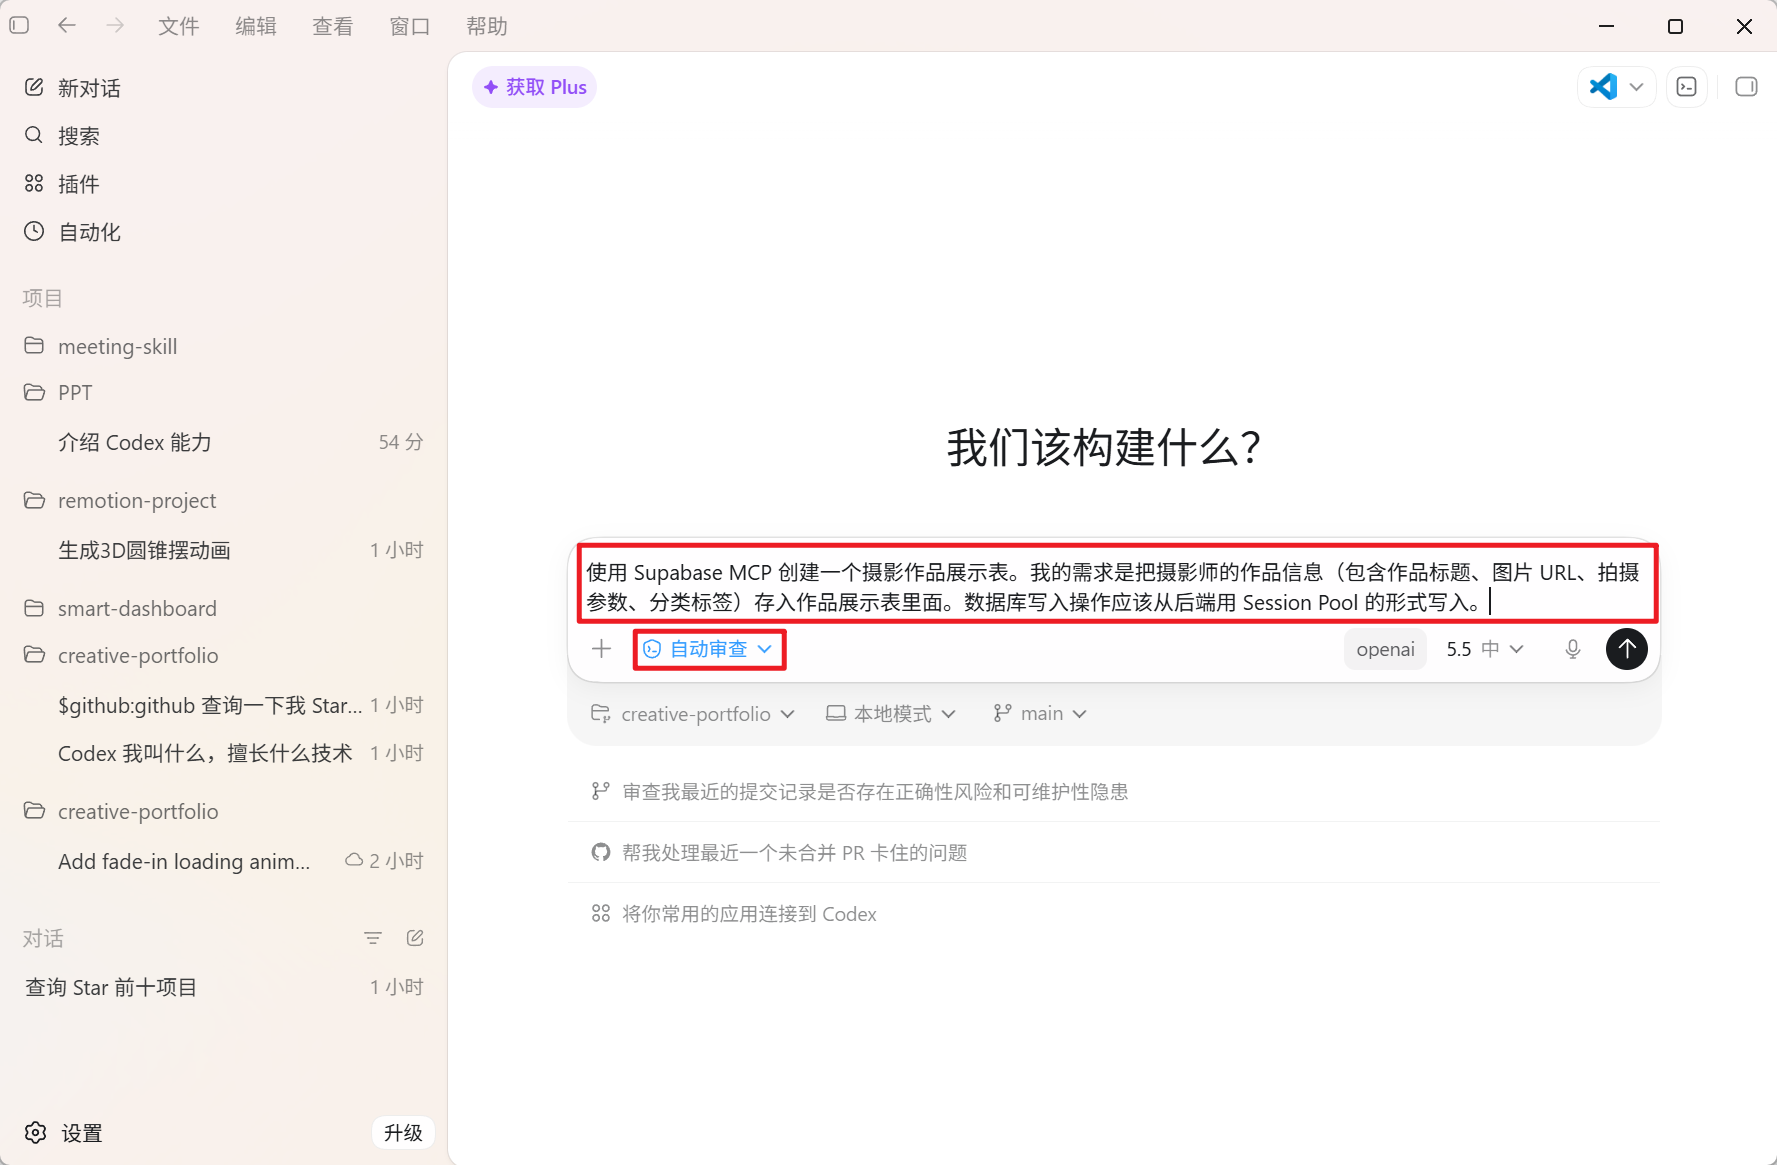
Task: Open the 生成3D圆锥摆动画 conversation
Action: (223, 550)
